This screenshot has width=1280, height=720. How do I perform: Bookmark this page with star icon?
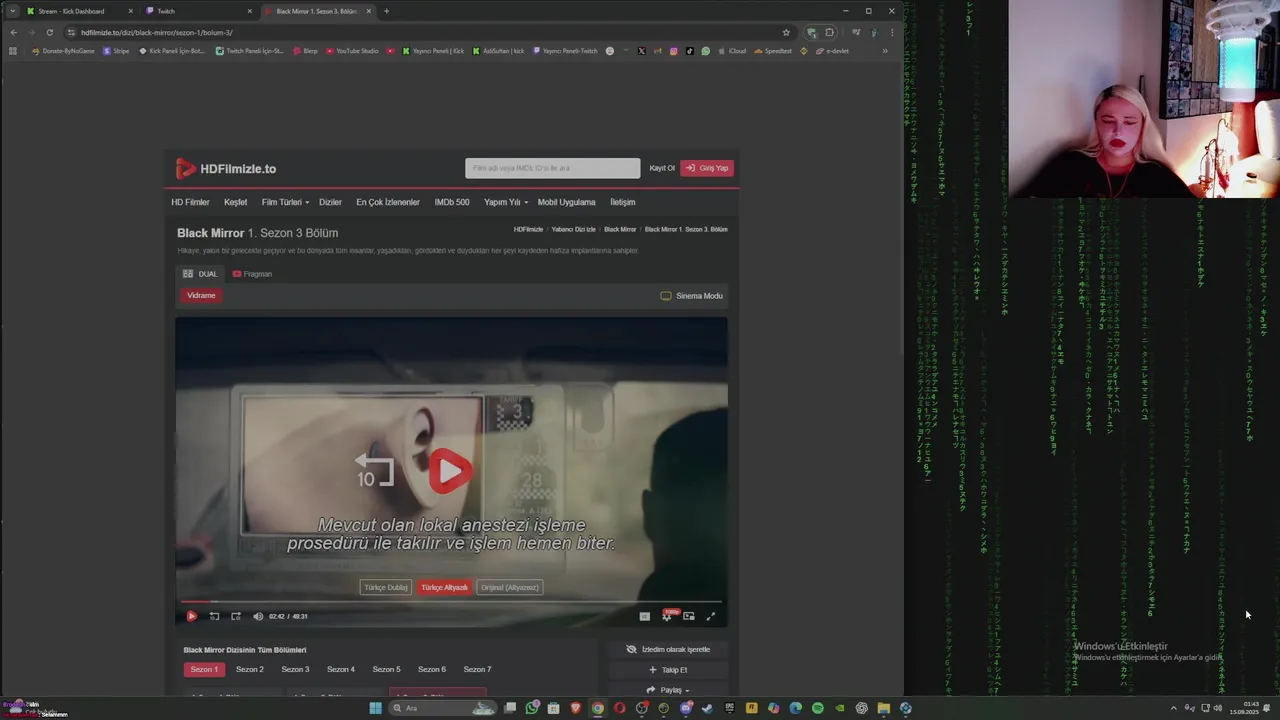coord(786,32)
